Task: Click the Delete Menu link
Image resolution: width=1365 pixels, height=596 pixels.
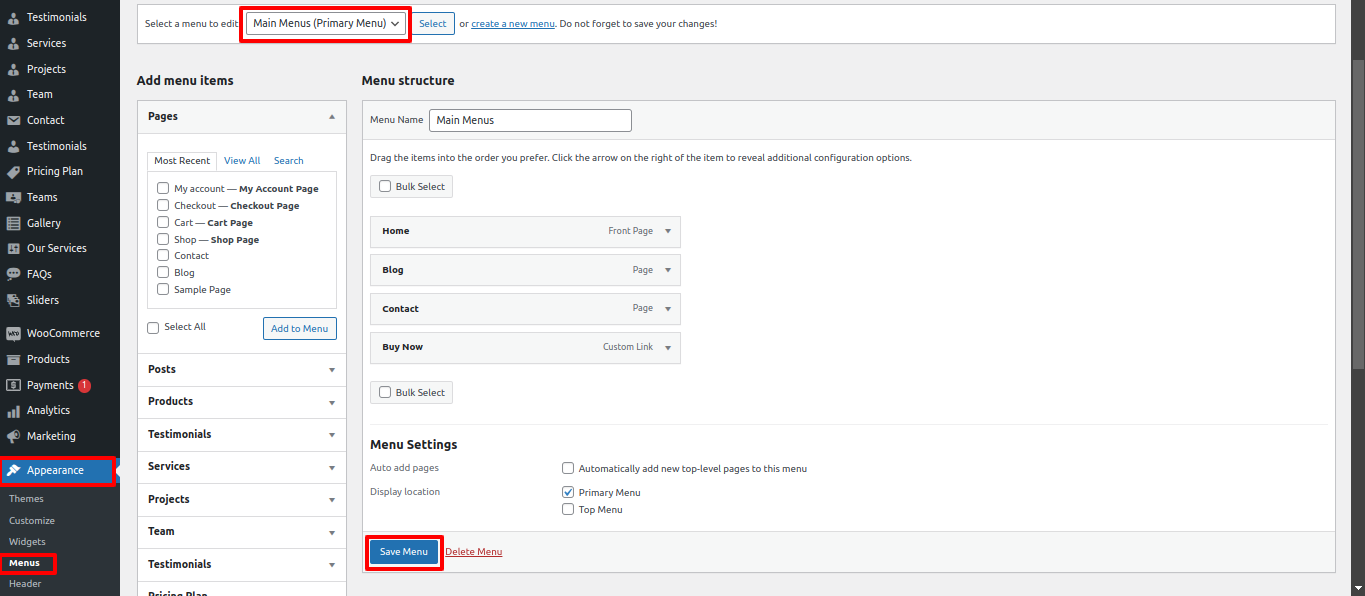Action: point(473,551)
